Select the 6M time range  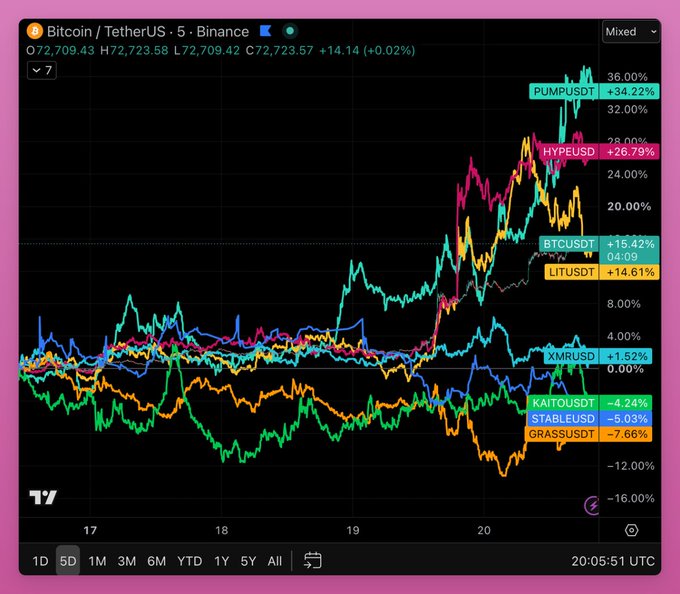(157, 561)
